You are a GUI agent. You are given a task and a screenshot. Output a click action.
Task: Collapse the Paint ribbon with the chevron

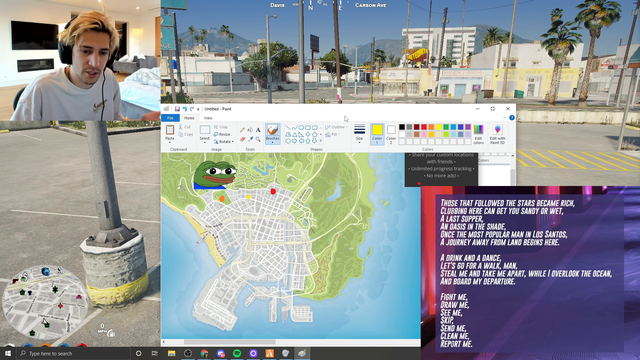(x=504, y=118)
